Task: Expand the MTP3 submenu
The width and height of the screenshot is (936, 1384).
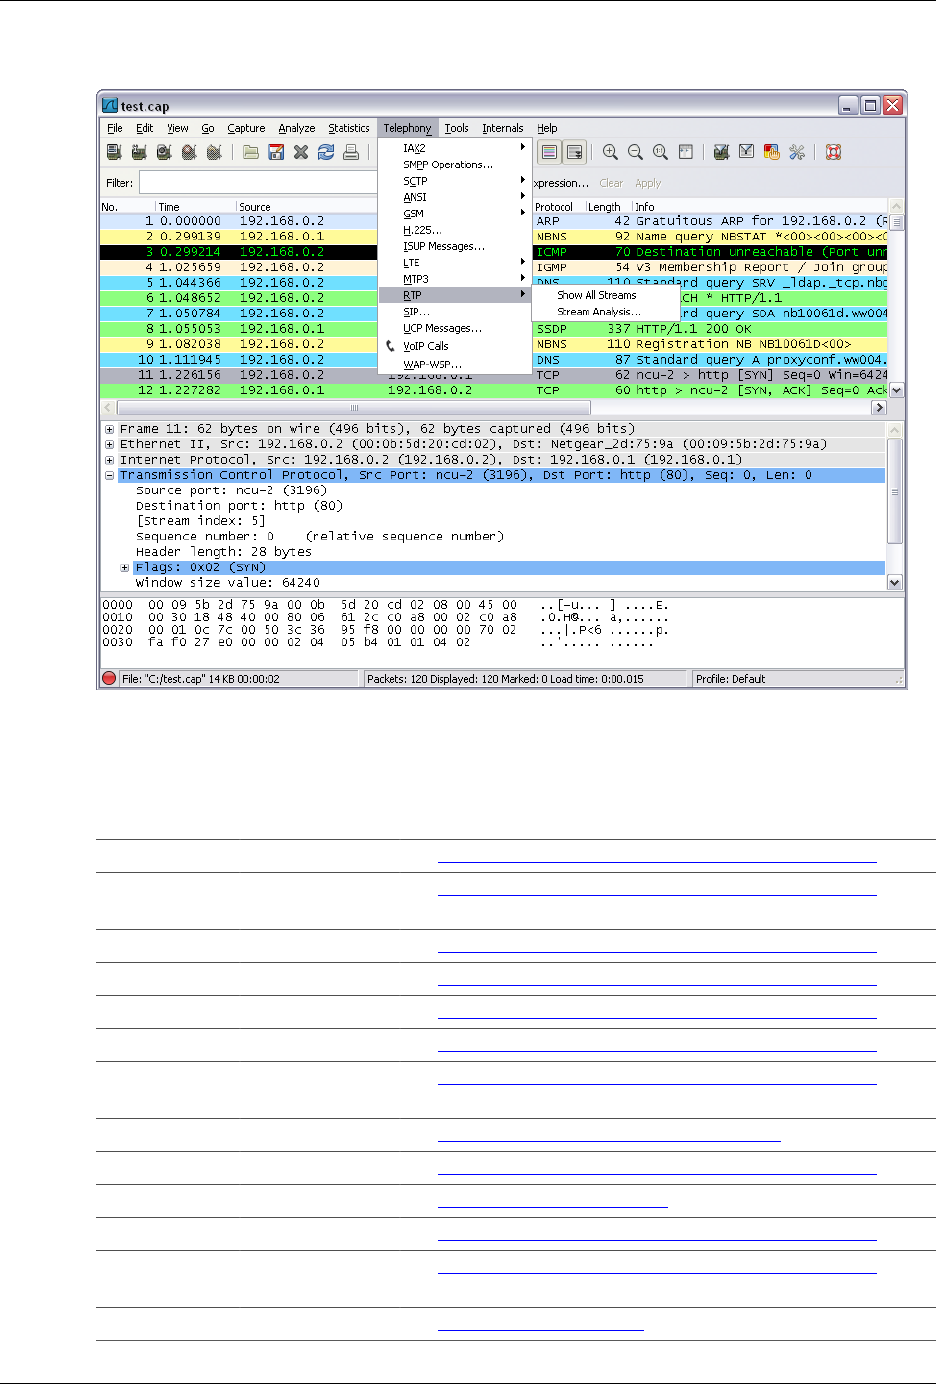Action: click(455, 279)
